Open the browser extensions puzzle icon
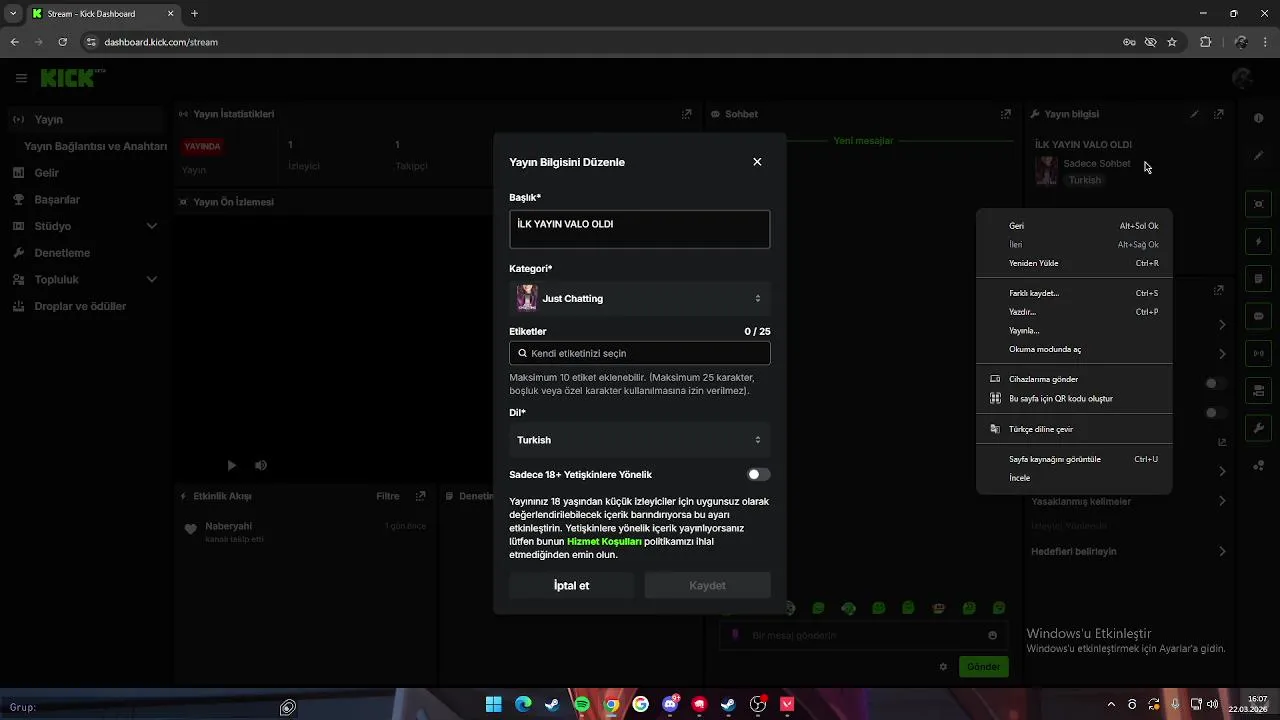 [1205, 42]
